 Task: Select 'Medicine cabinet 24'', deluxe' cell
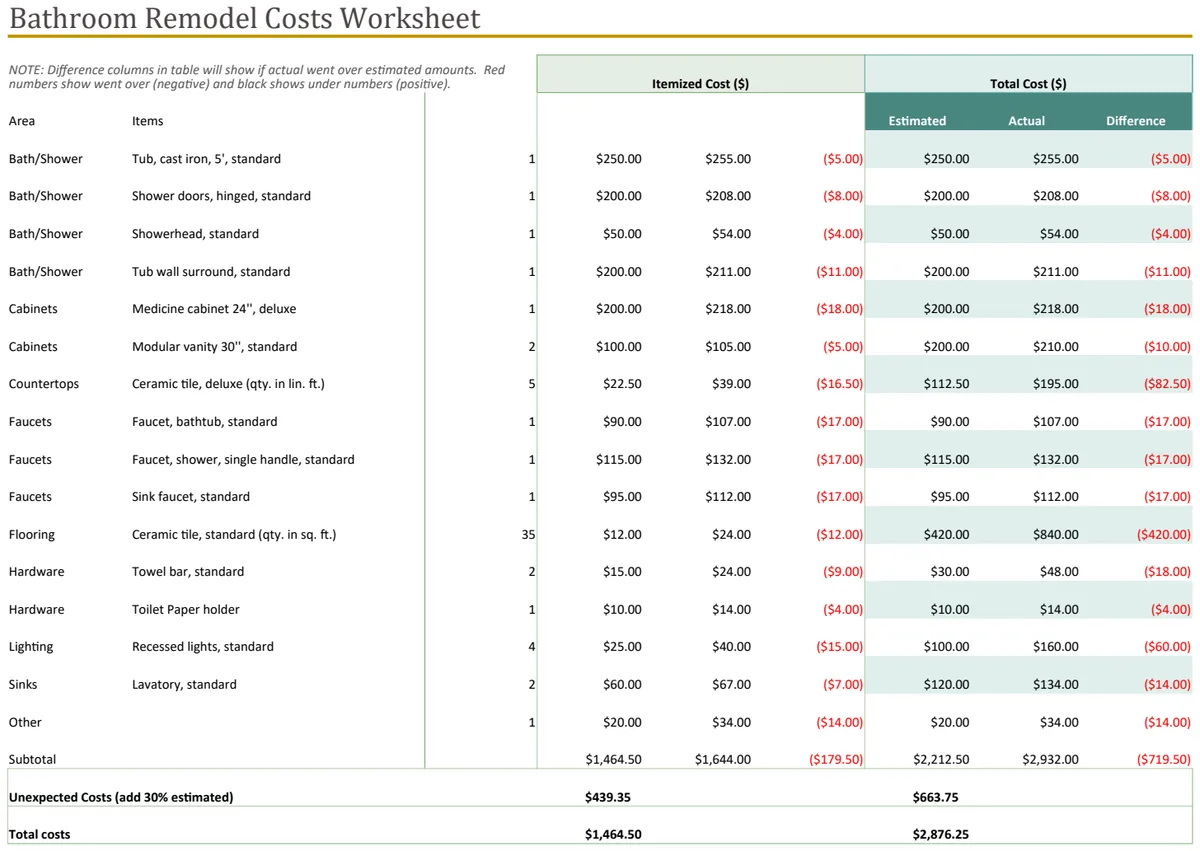214,309
